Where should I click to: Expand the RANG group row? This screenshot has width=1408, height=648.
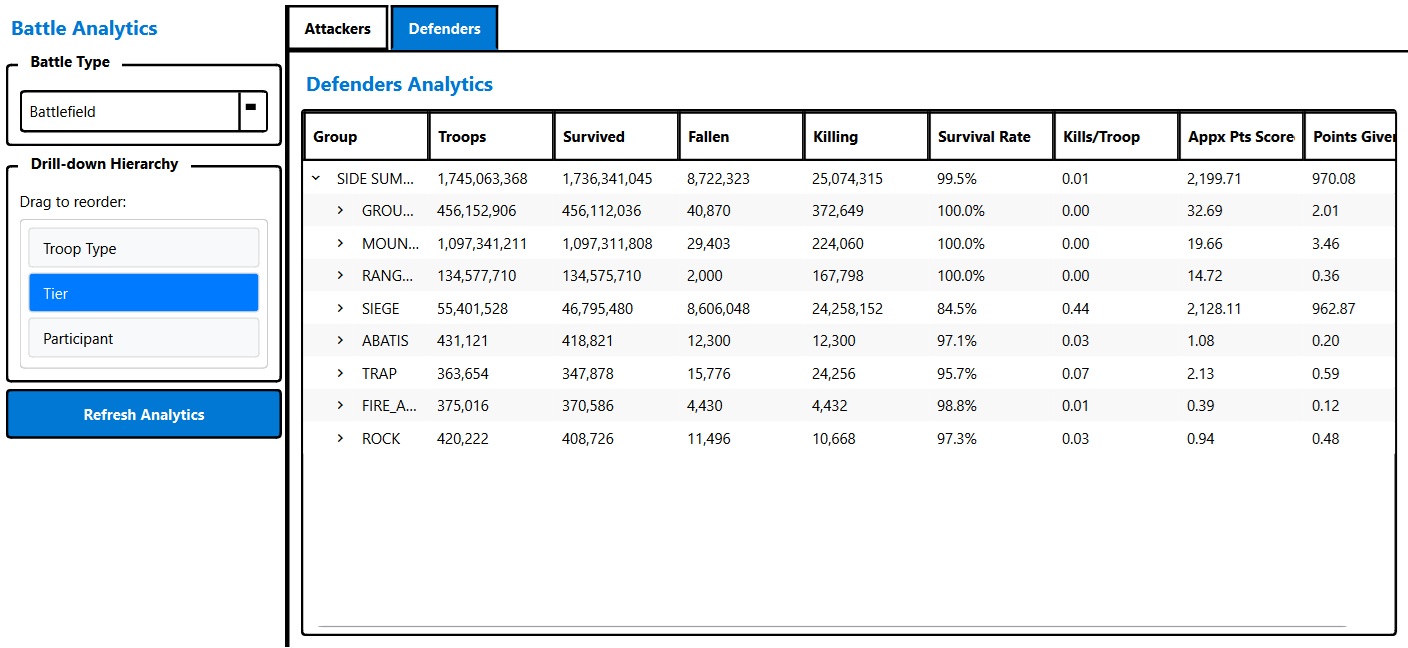(340, 275)
